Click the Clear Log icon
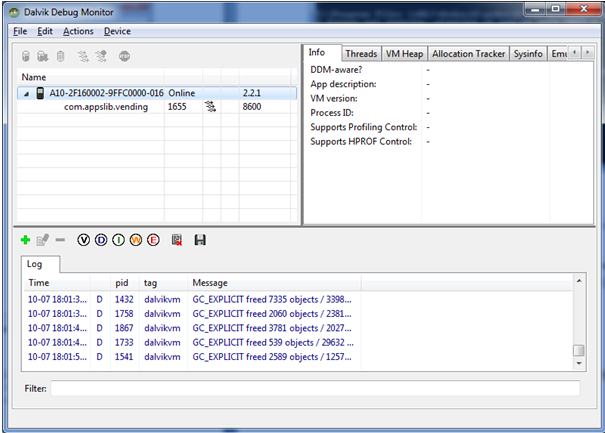 (177, 240)
